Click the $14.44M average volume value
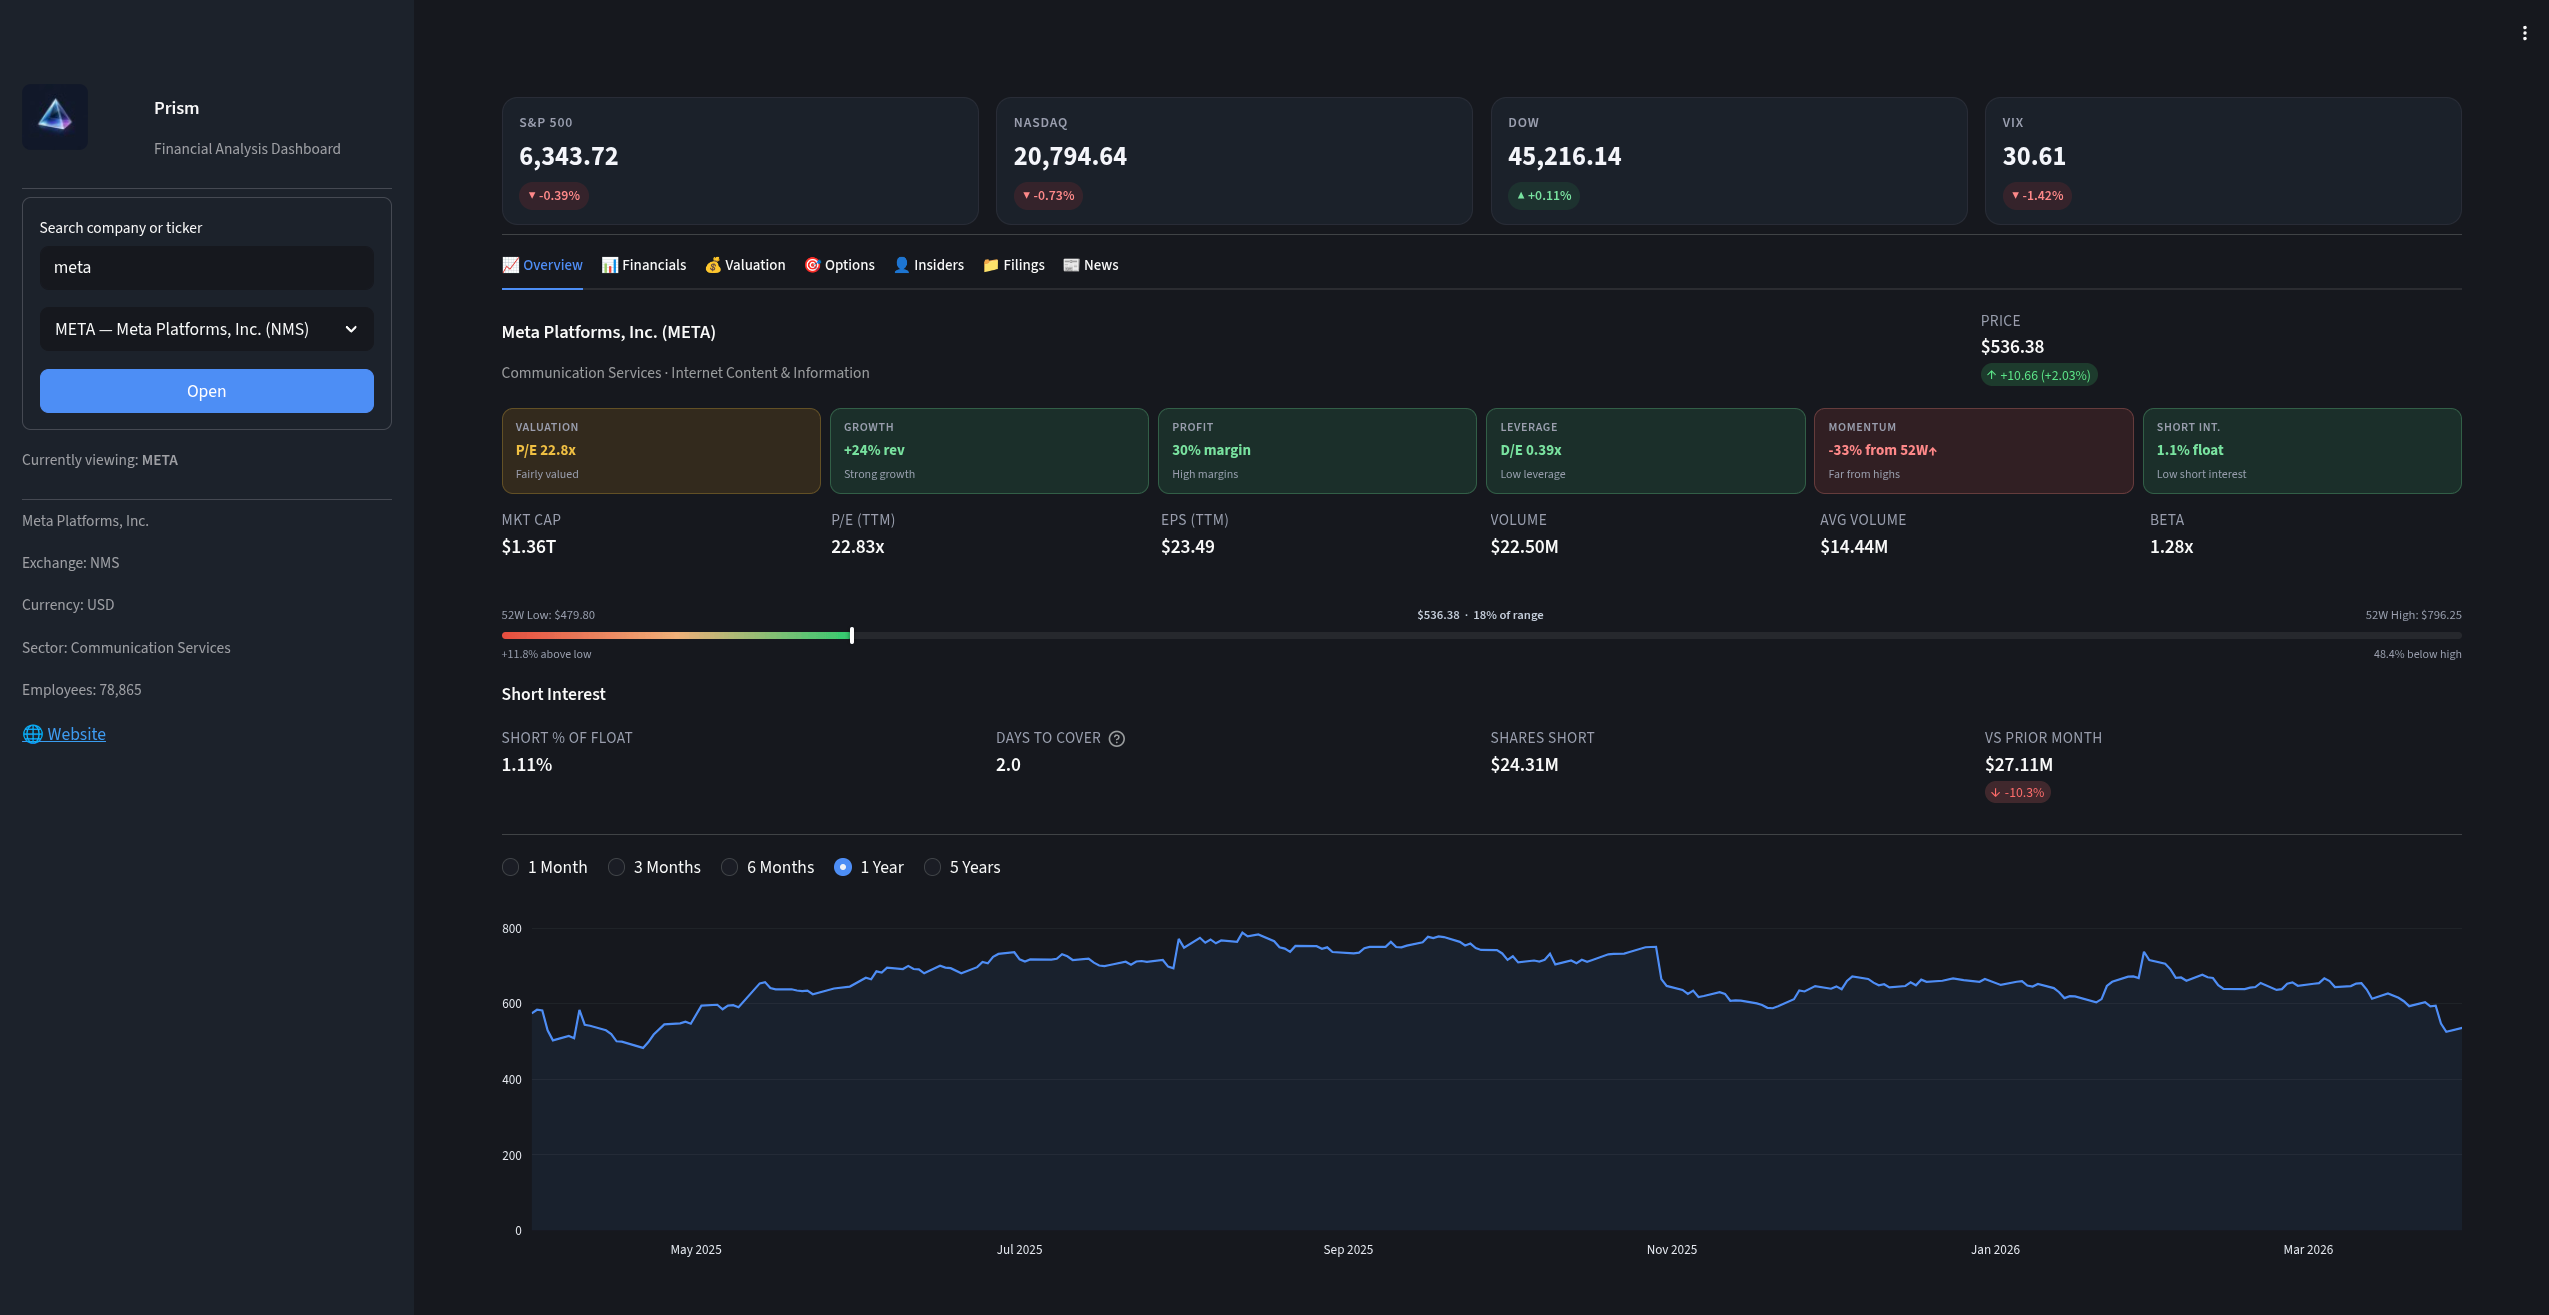Screen dimensions: 2549x1315 pos(1854,547)
